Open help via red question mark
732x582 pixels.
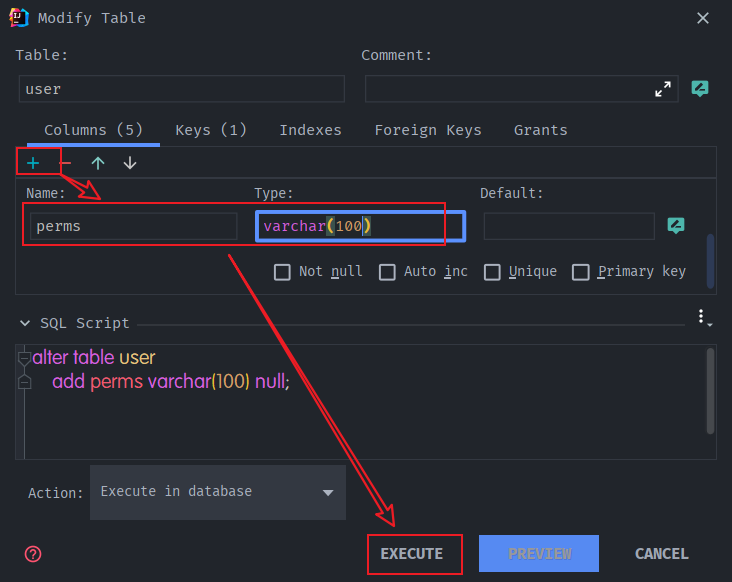[33, 554]
